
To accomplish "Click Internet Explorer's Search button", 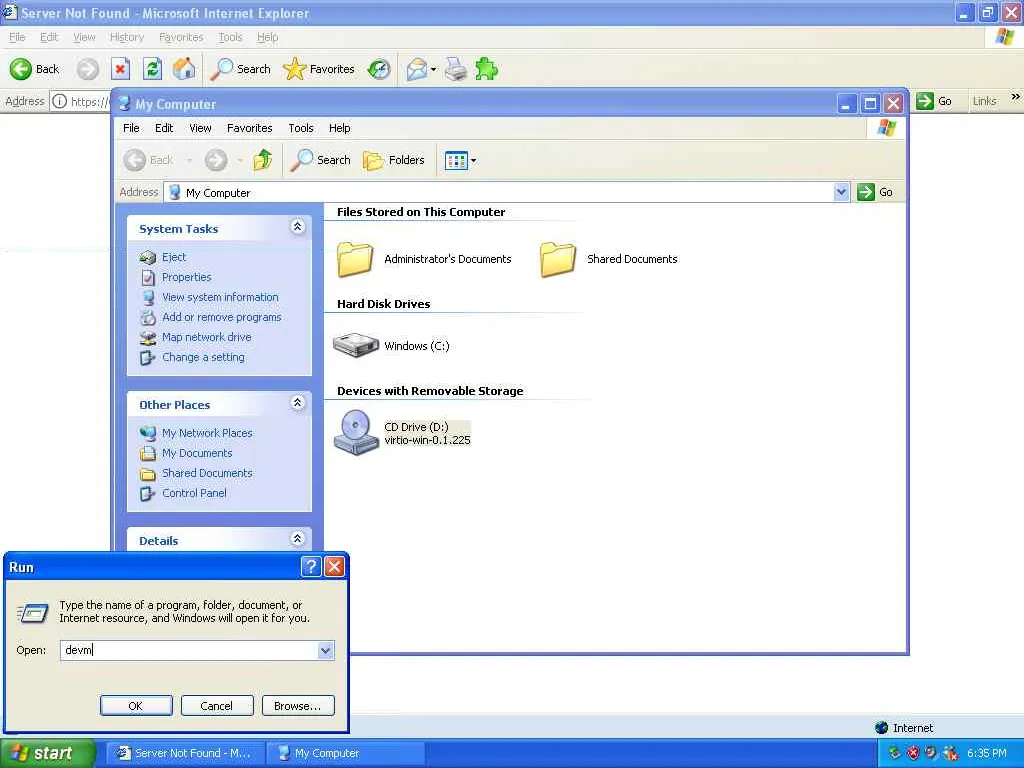I will click(240, 69).
